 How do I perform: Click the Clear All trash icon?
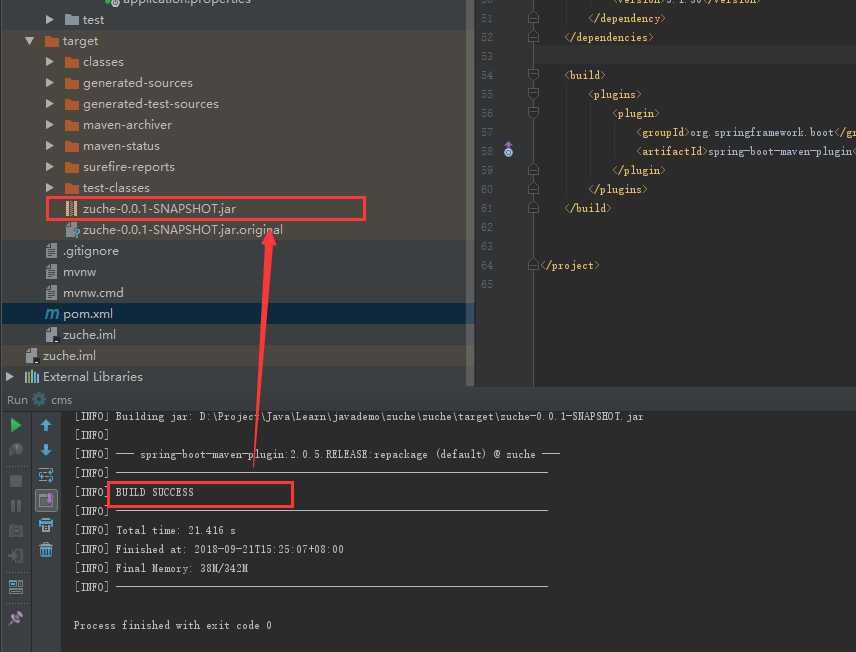46,549
